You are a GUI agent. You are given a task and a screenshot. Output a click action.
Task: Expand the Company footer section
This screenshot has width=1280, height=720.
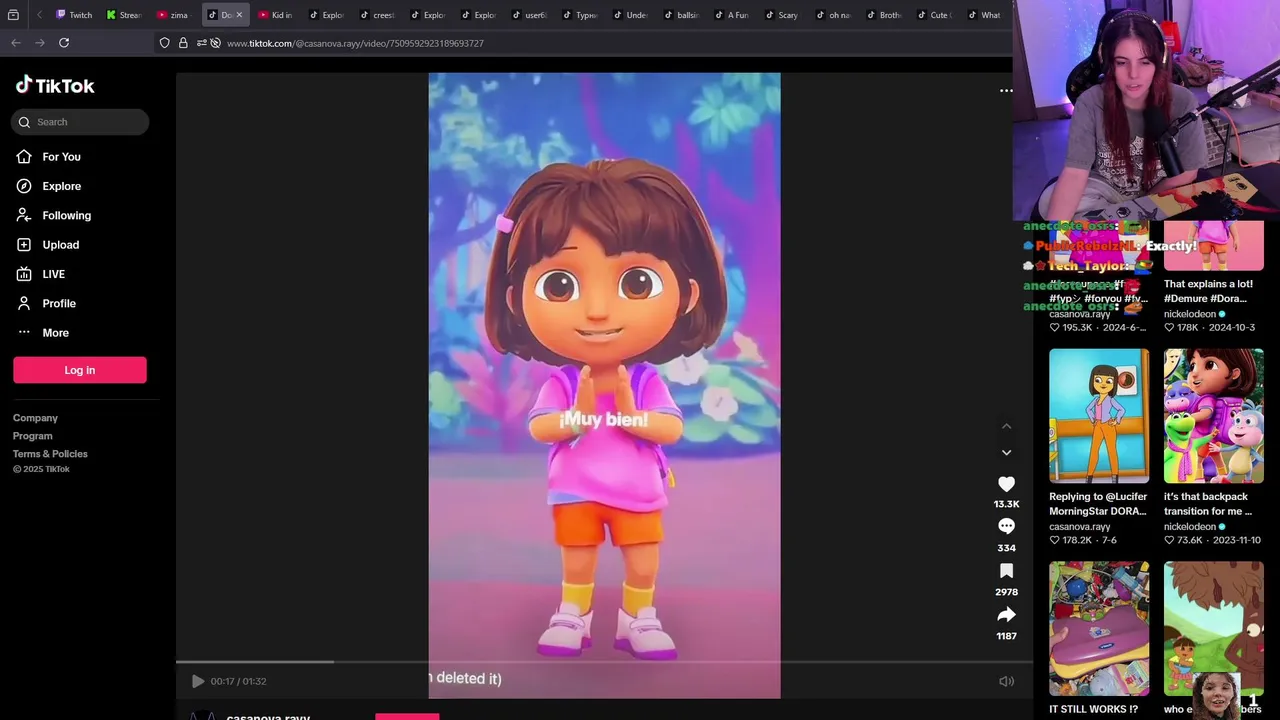tap(35, 418)
